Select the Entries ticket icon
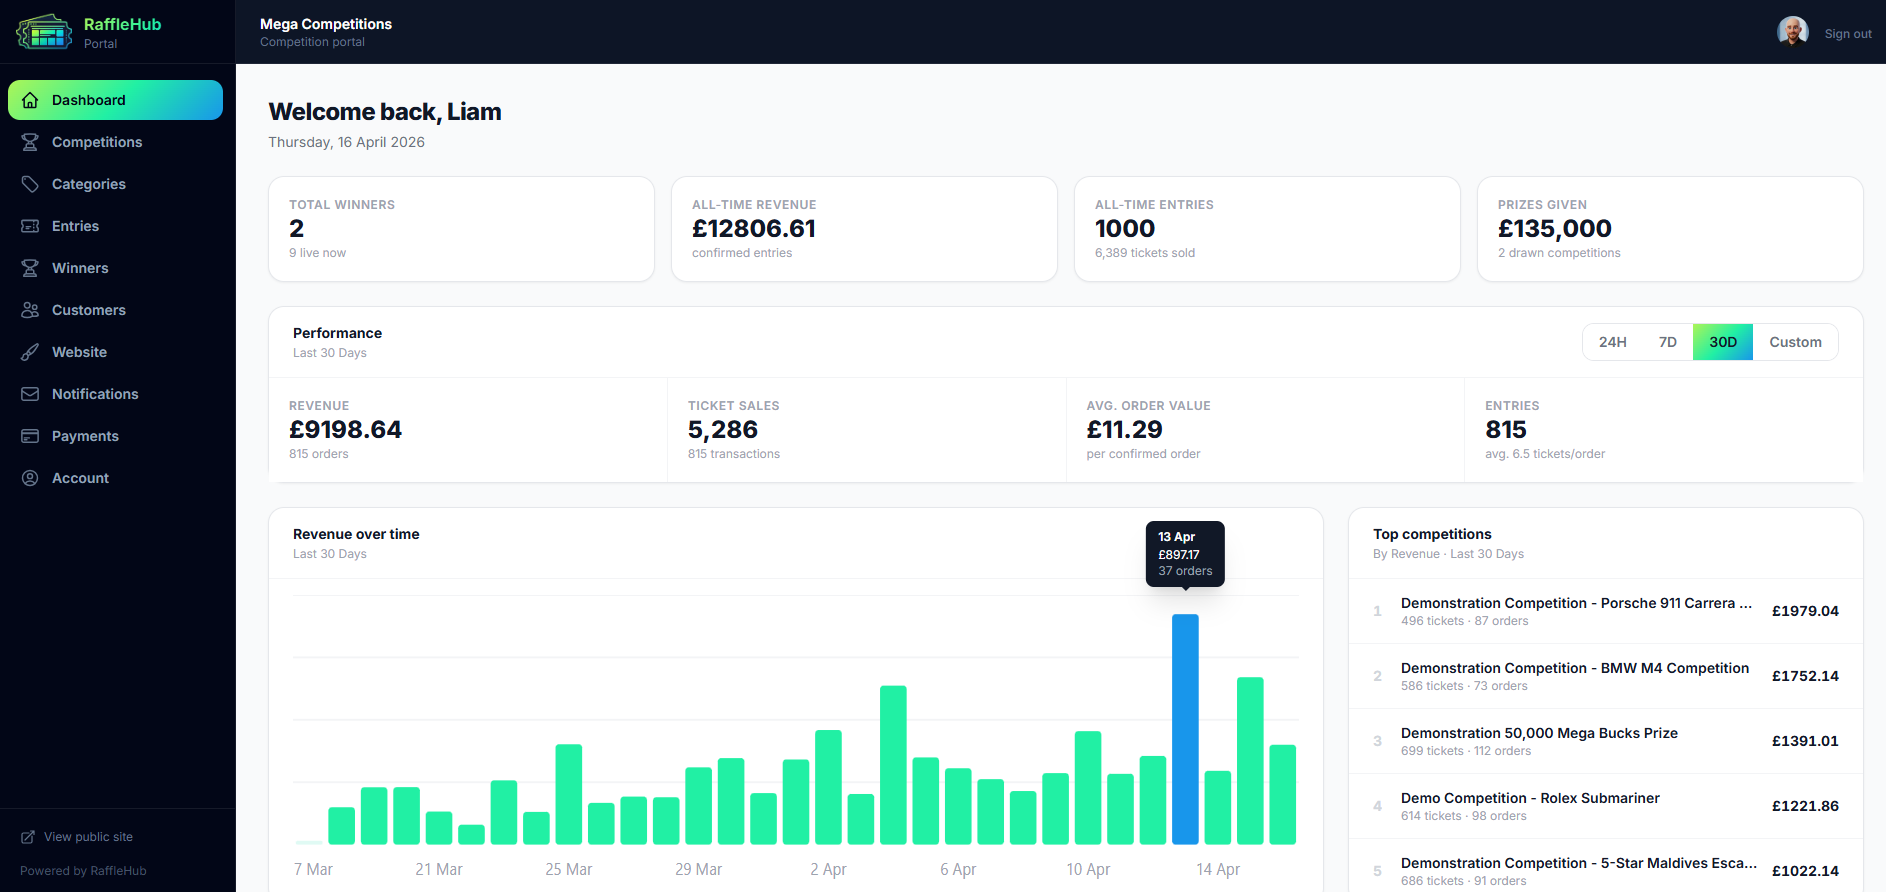This screenshot has width=1886, height=892. pyautogui.click(x=30, y=226)
